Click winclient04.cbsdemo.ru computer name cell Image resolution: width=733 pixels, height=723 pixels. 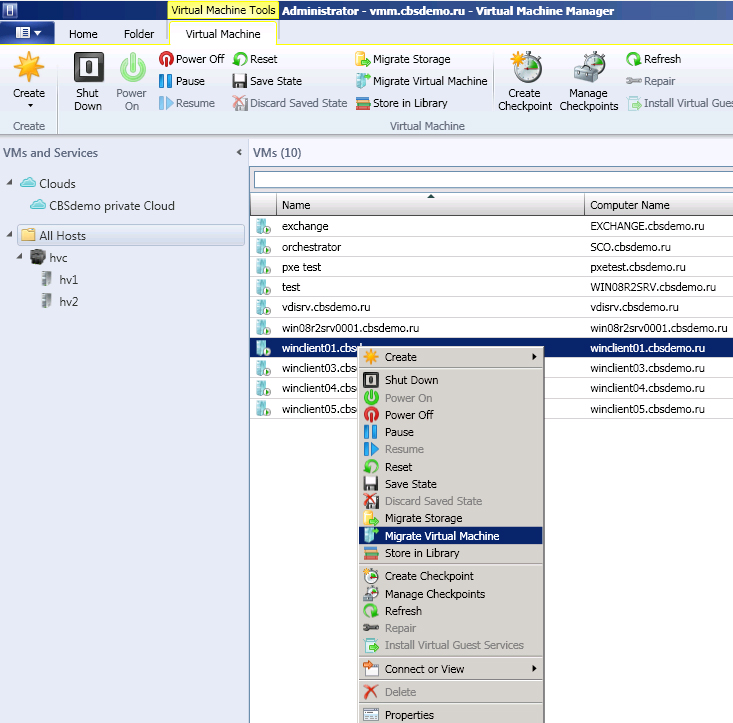(647, 388)
